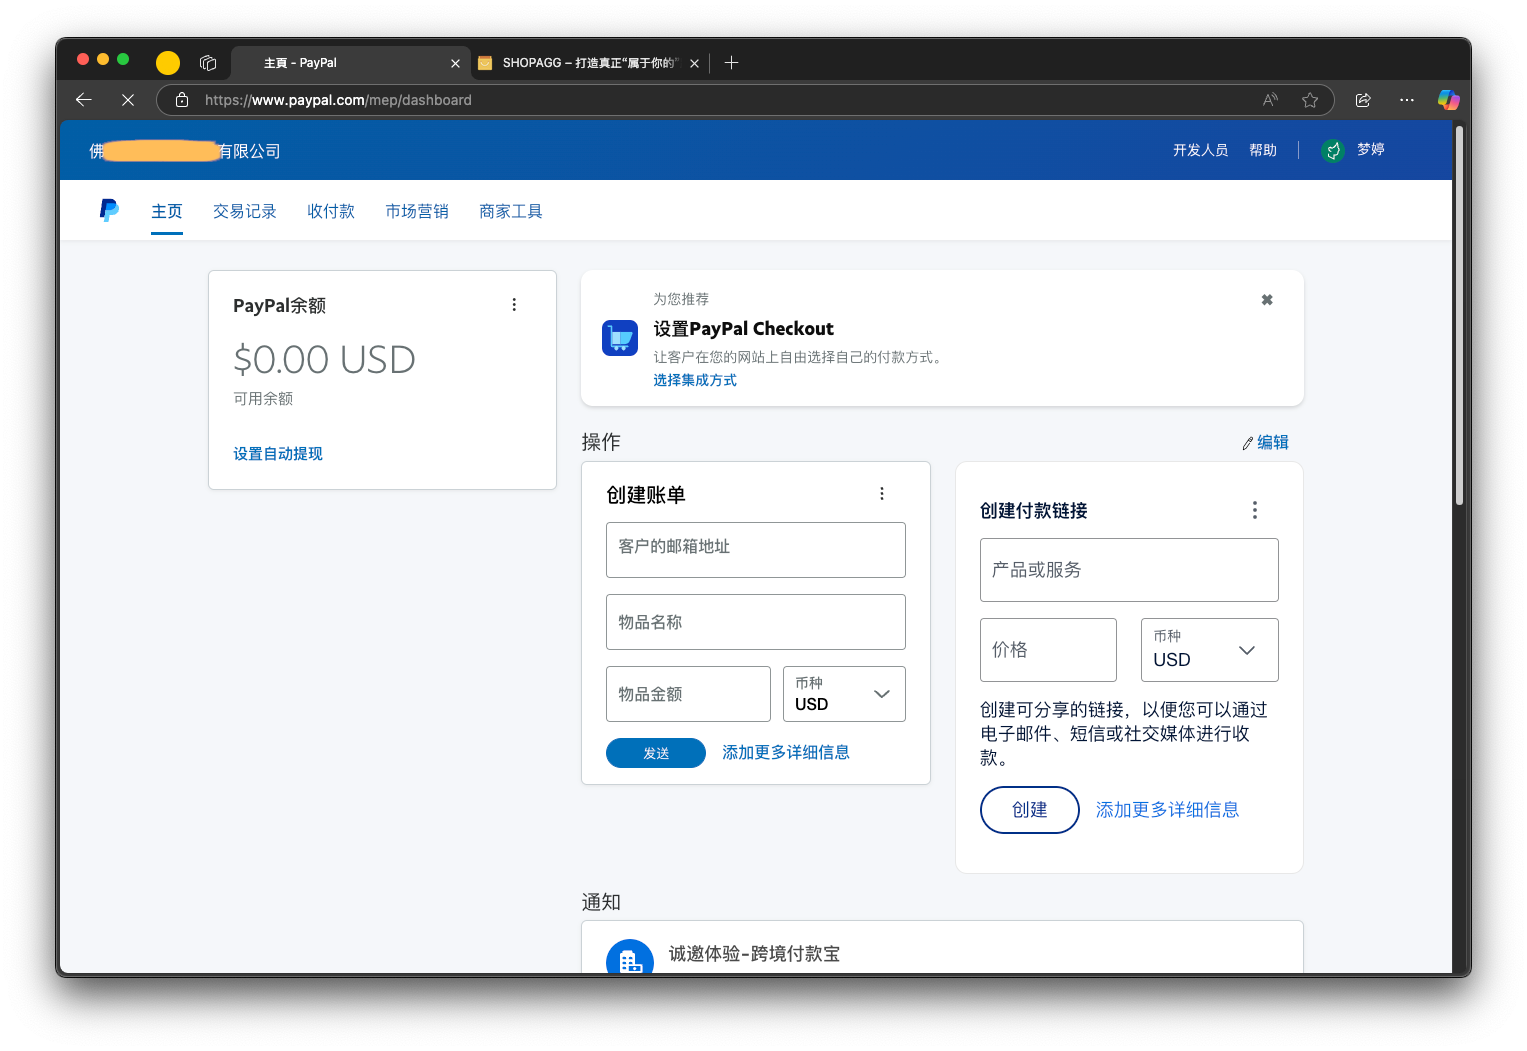Click the $0.00 USD balance amount
The image size is (1527, 1051).
(324, 360)
